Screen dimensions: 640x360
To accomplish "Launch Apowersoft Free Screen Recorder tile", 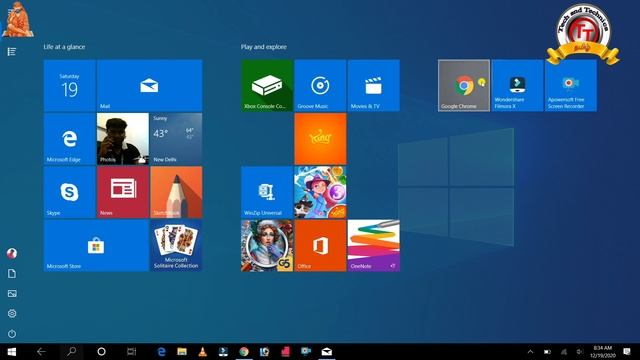I will point(571,85).
